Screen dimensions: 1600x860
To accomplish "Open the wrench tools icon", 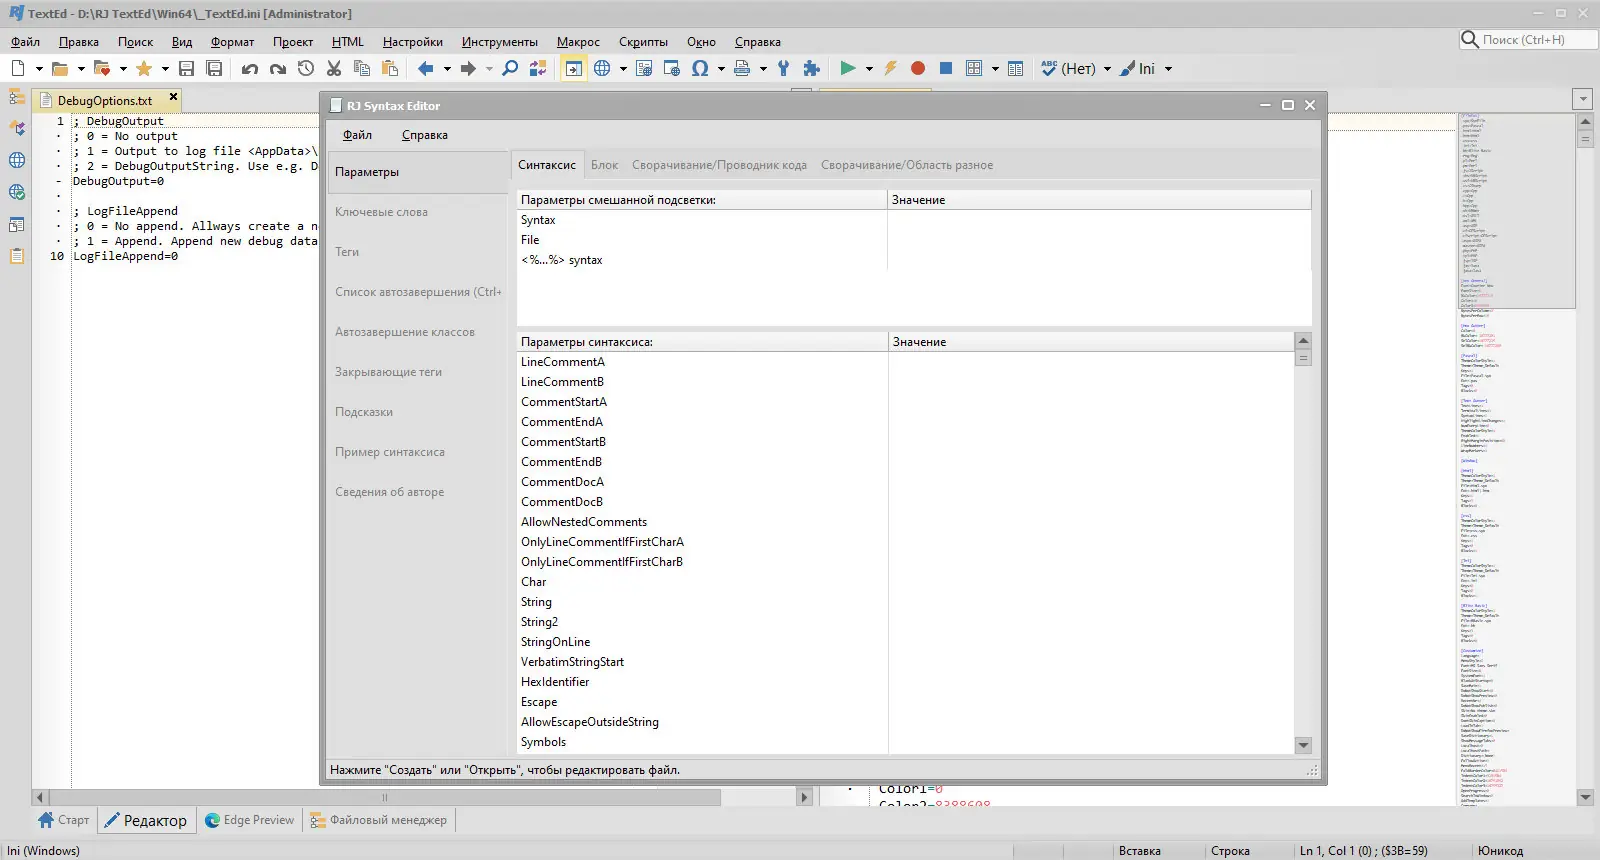I will [x=784, y=68].
